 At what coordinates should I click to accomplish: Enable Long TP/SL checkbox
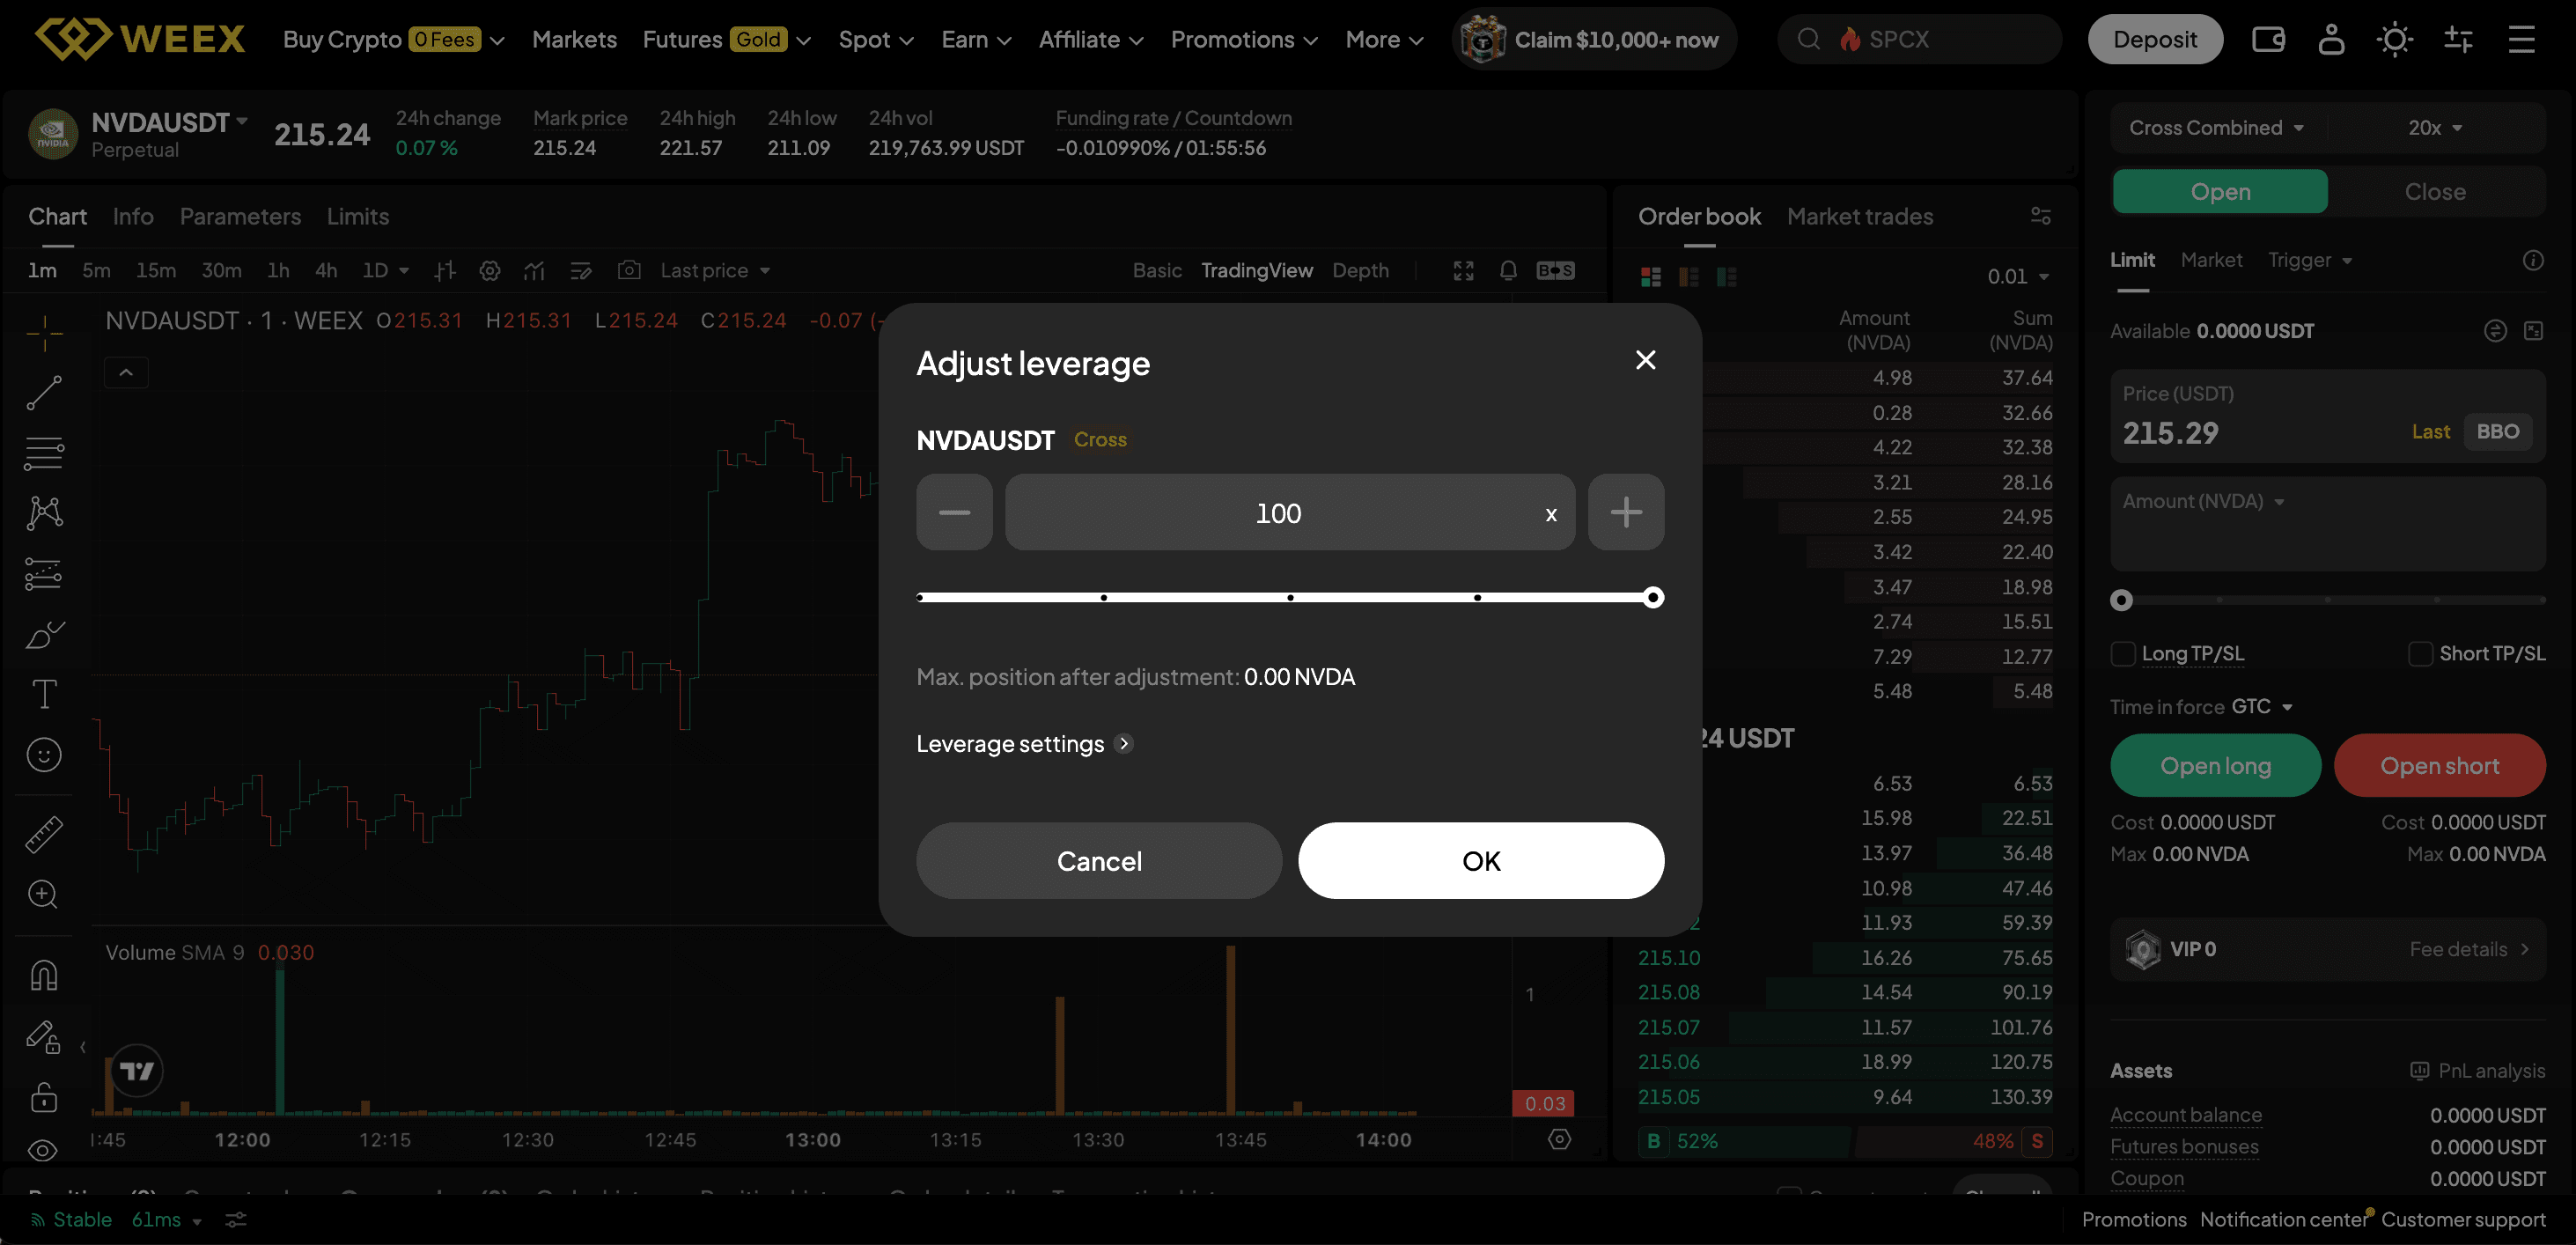click(2123, 654)
